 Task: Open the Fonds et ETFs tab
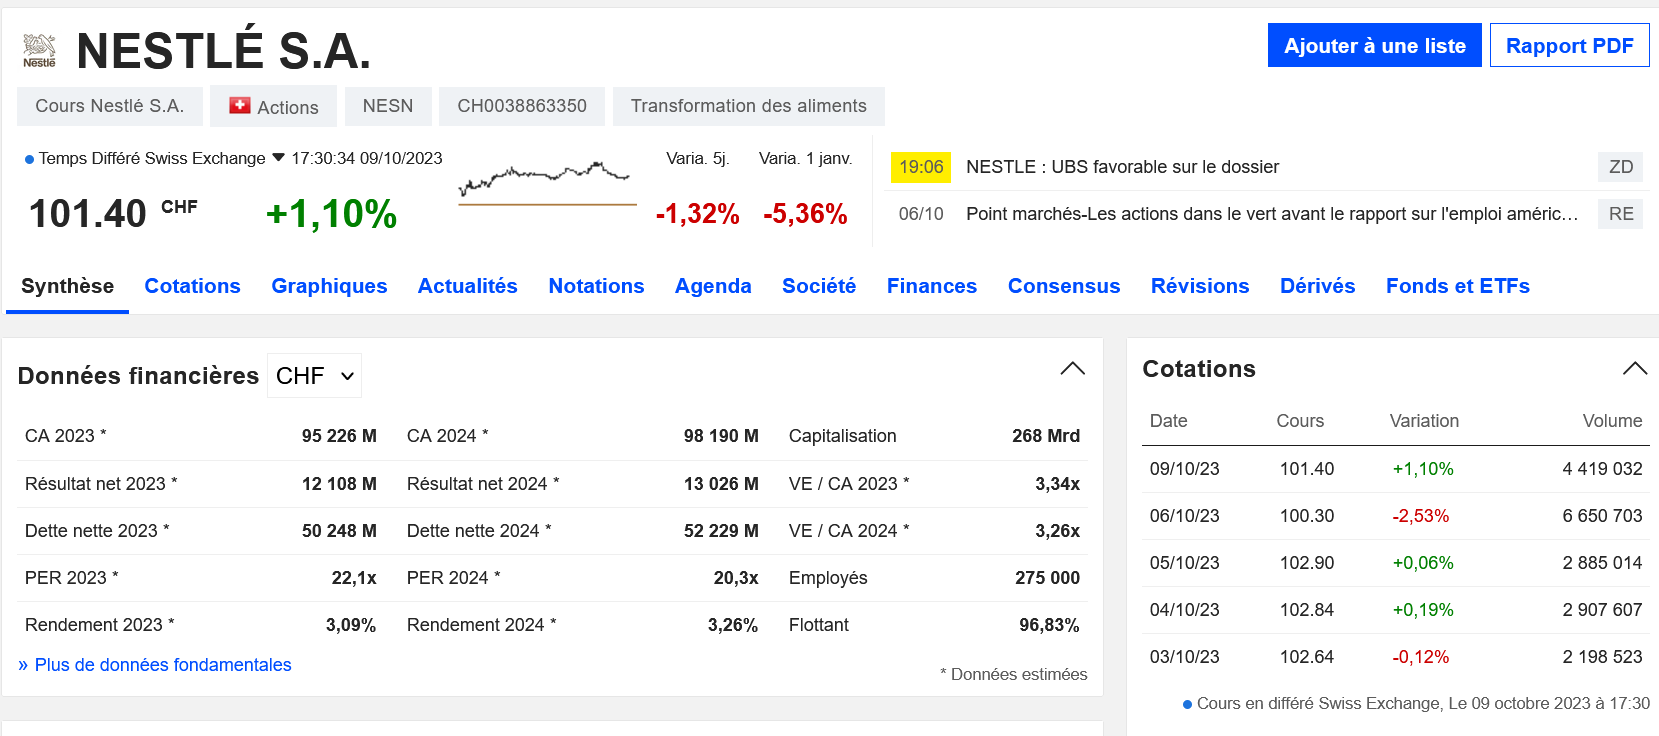tap(1458, 286)
